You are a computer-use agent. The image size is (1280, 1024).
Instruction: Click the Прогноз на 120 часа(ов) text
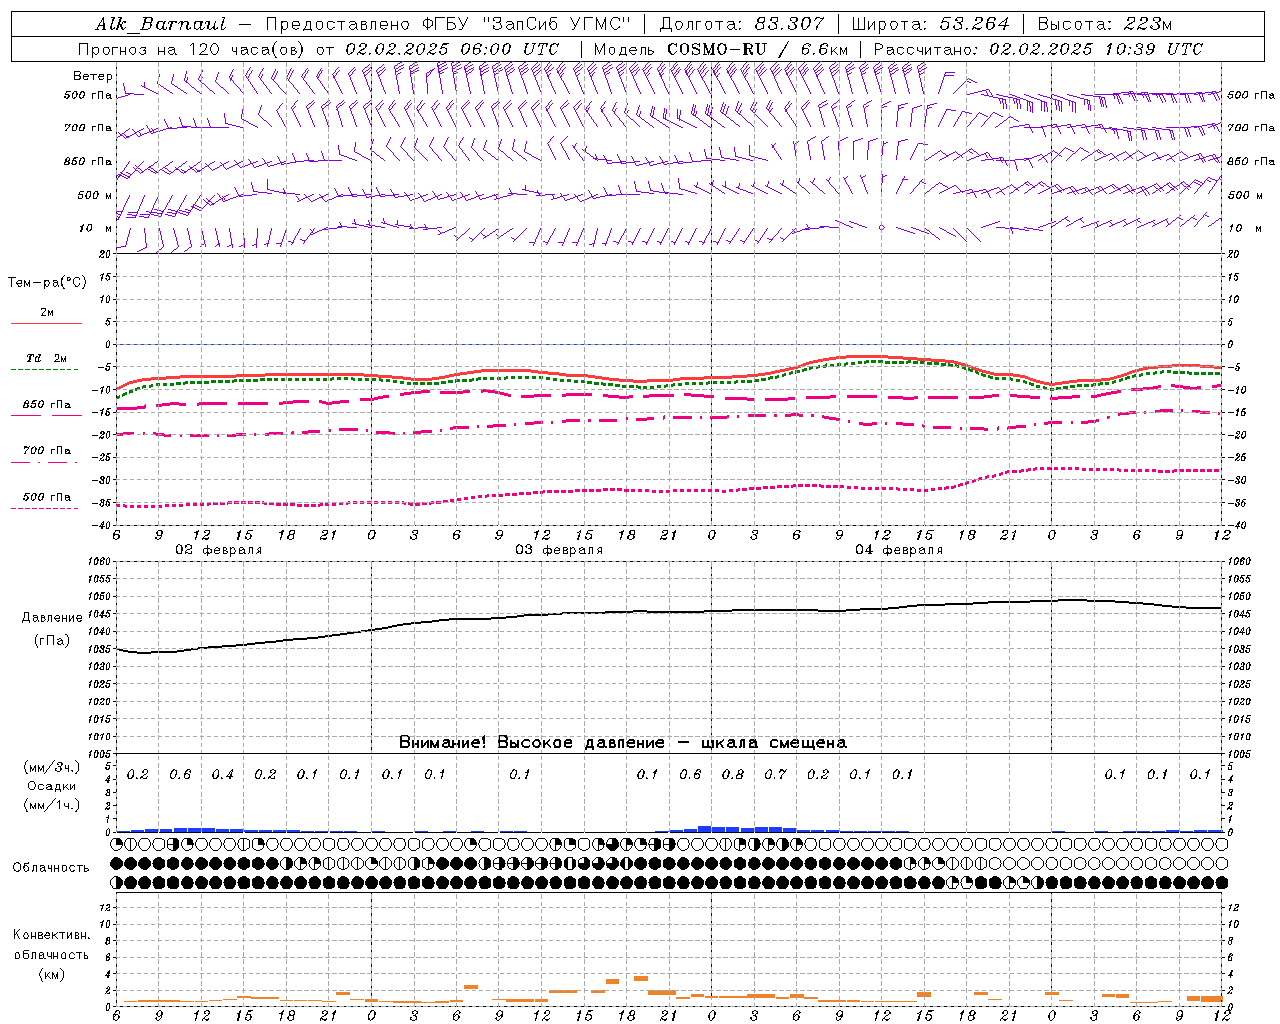(192, 49)
